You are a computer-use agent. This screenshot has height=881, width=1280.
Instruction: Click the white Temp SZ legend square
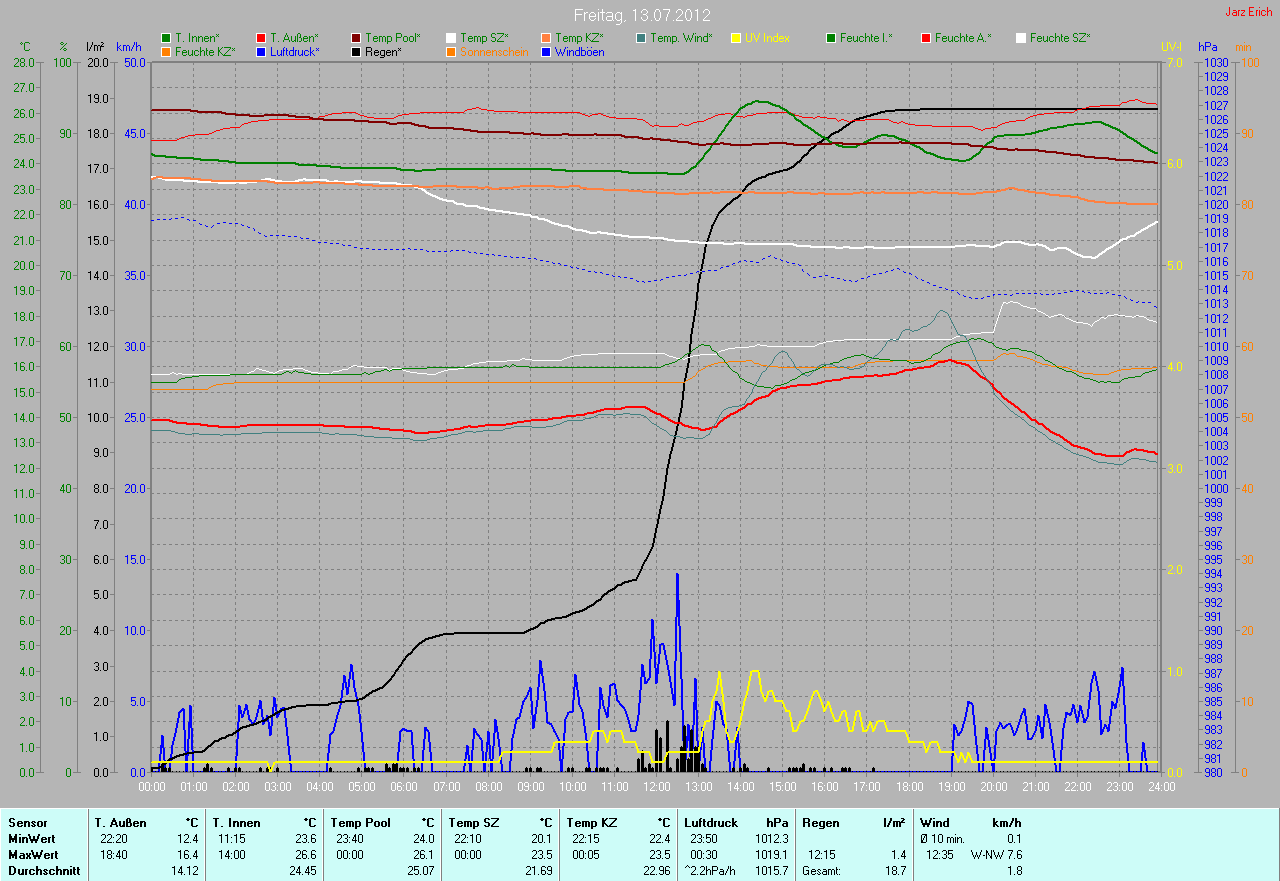coord(451,38)
